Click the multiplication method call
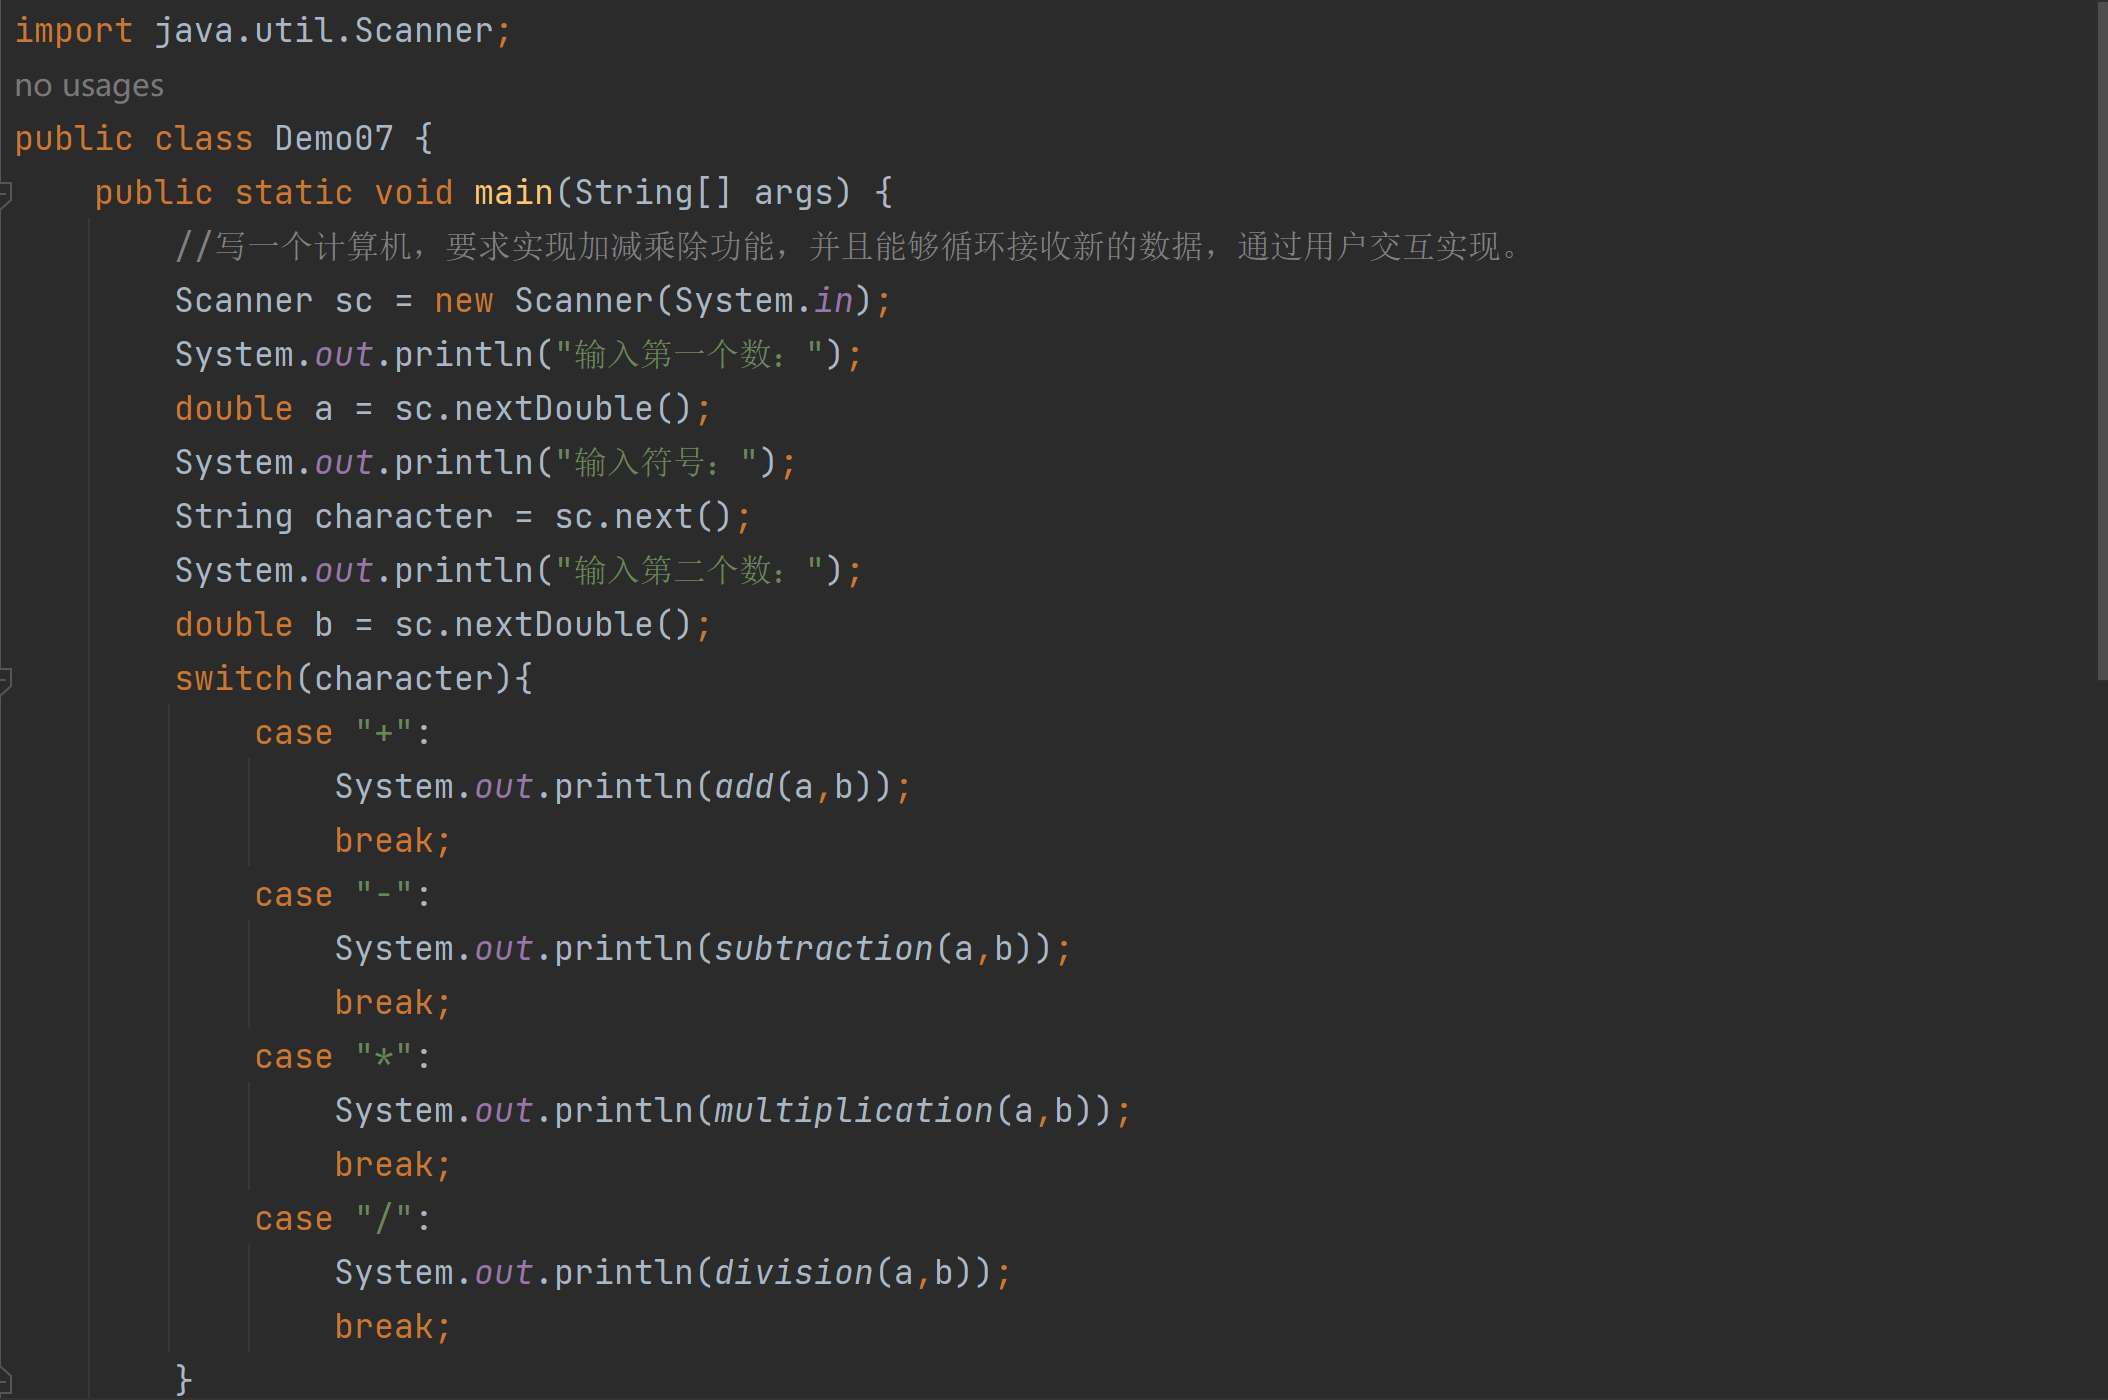 coord(853,1111)
